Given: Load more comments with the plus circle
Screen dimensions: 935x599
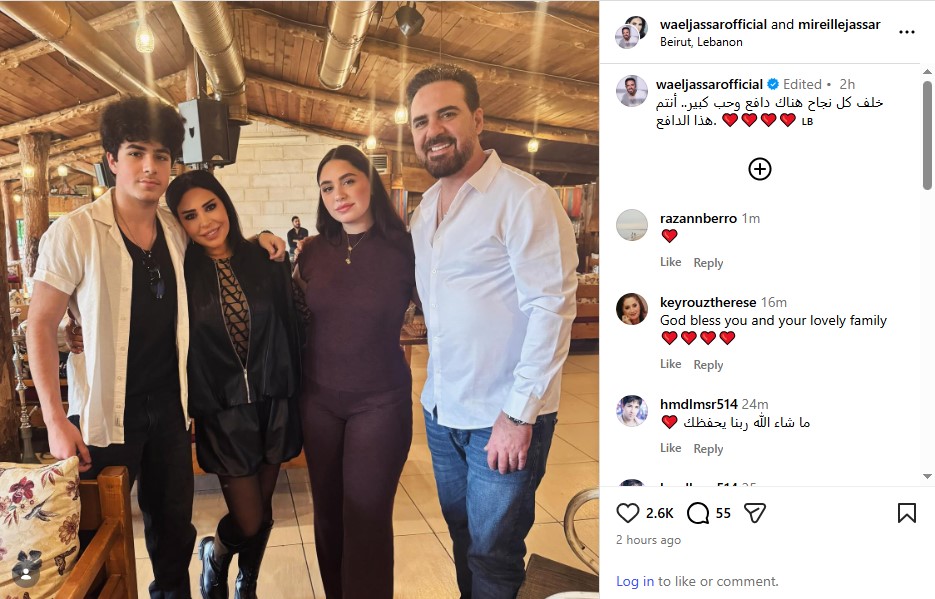Looking at the screenshot, I should (760, 169).
